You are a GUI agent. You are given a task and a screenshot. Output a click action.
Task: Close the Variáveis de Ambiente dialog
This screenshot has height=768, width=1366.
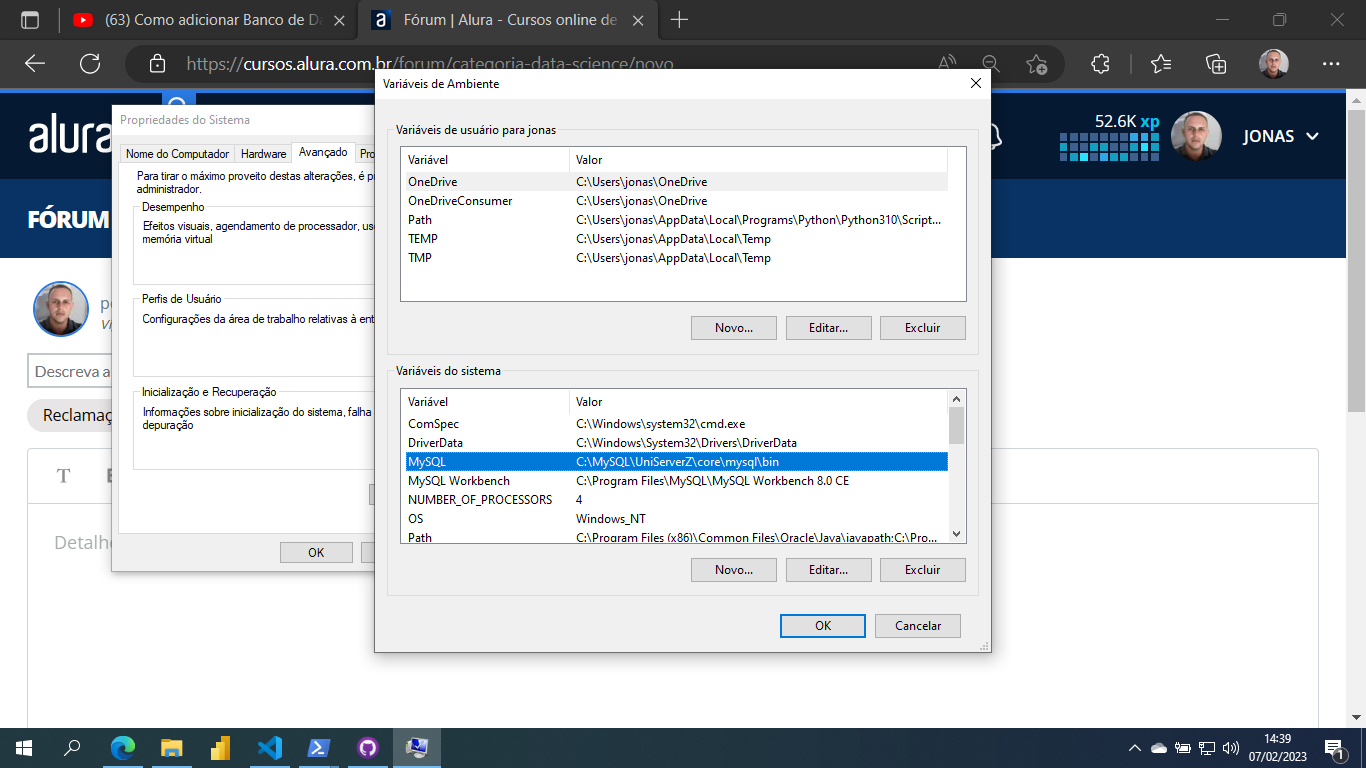pyautogui.click(x=976, y=84)
